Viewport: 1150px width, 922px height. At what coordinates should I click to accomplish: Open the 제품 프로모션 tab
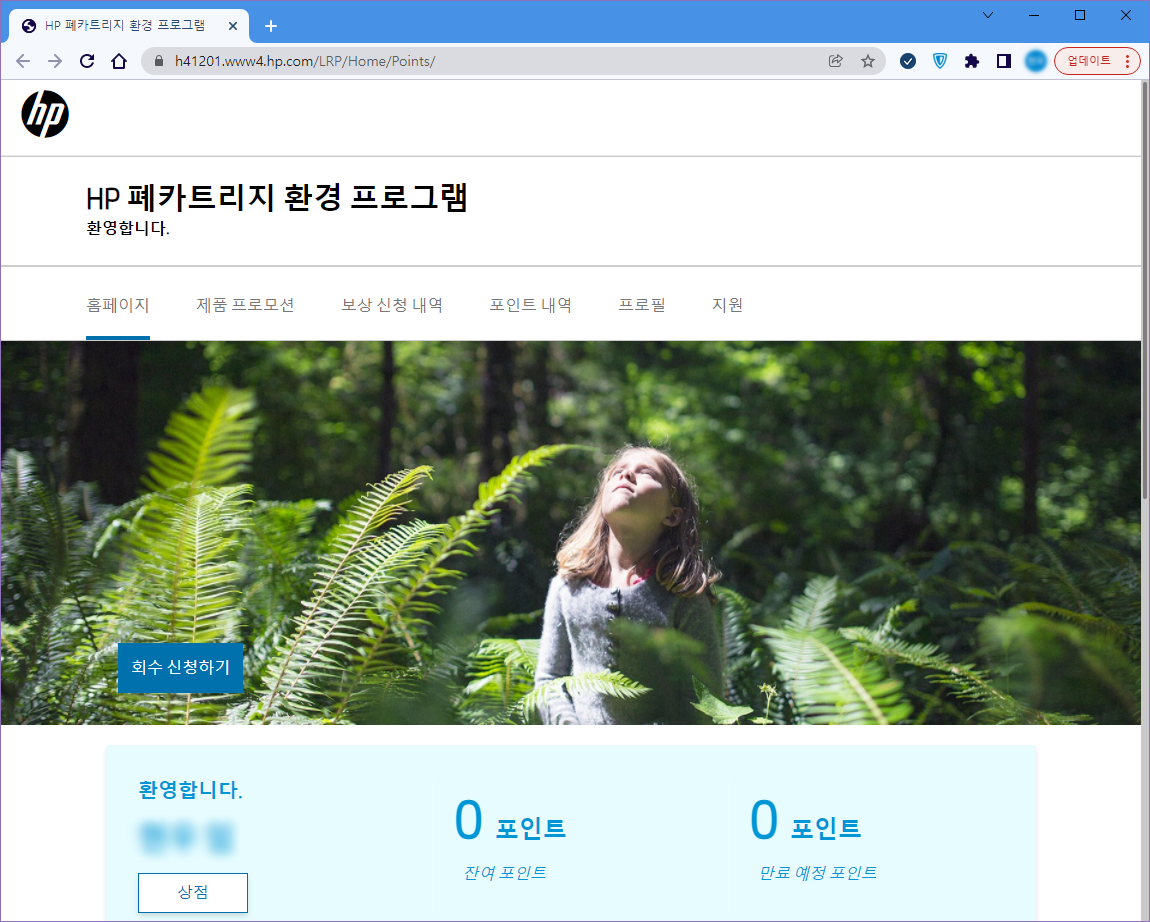245,305
